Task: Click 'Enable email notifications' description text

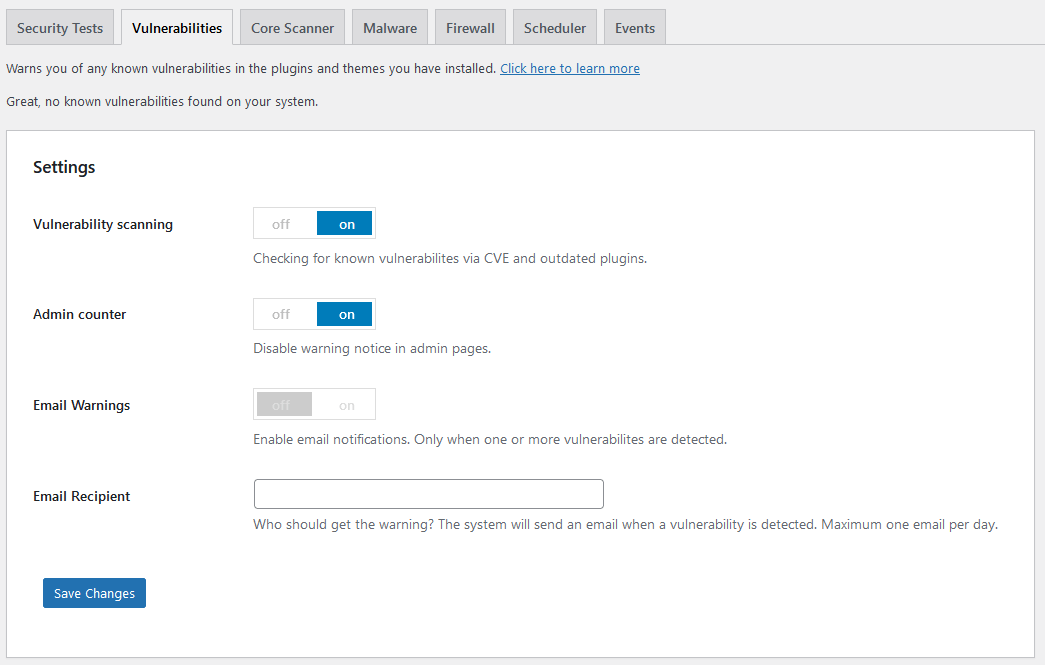Action: [490, 440]
